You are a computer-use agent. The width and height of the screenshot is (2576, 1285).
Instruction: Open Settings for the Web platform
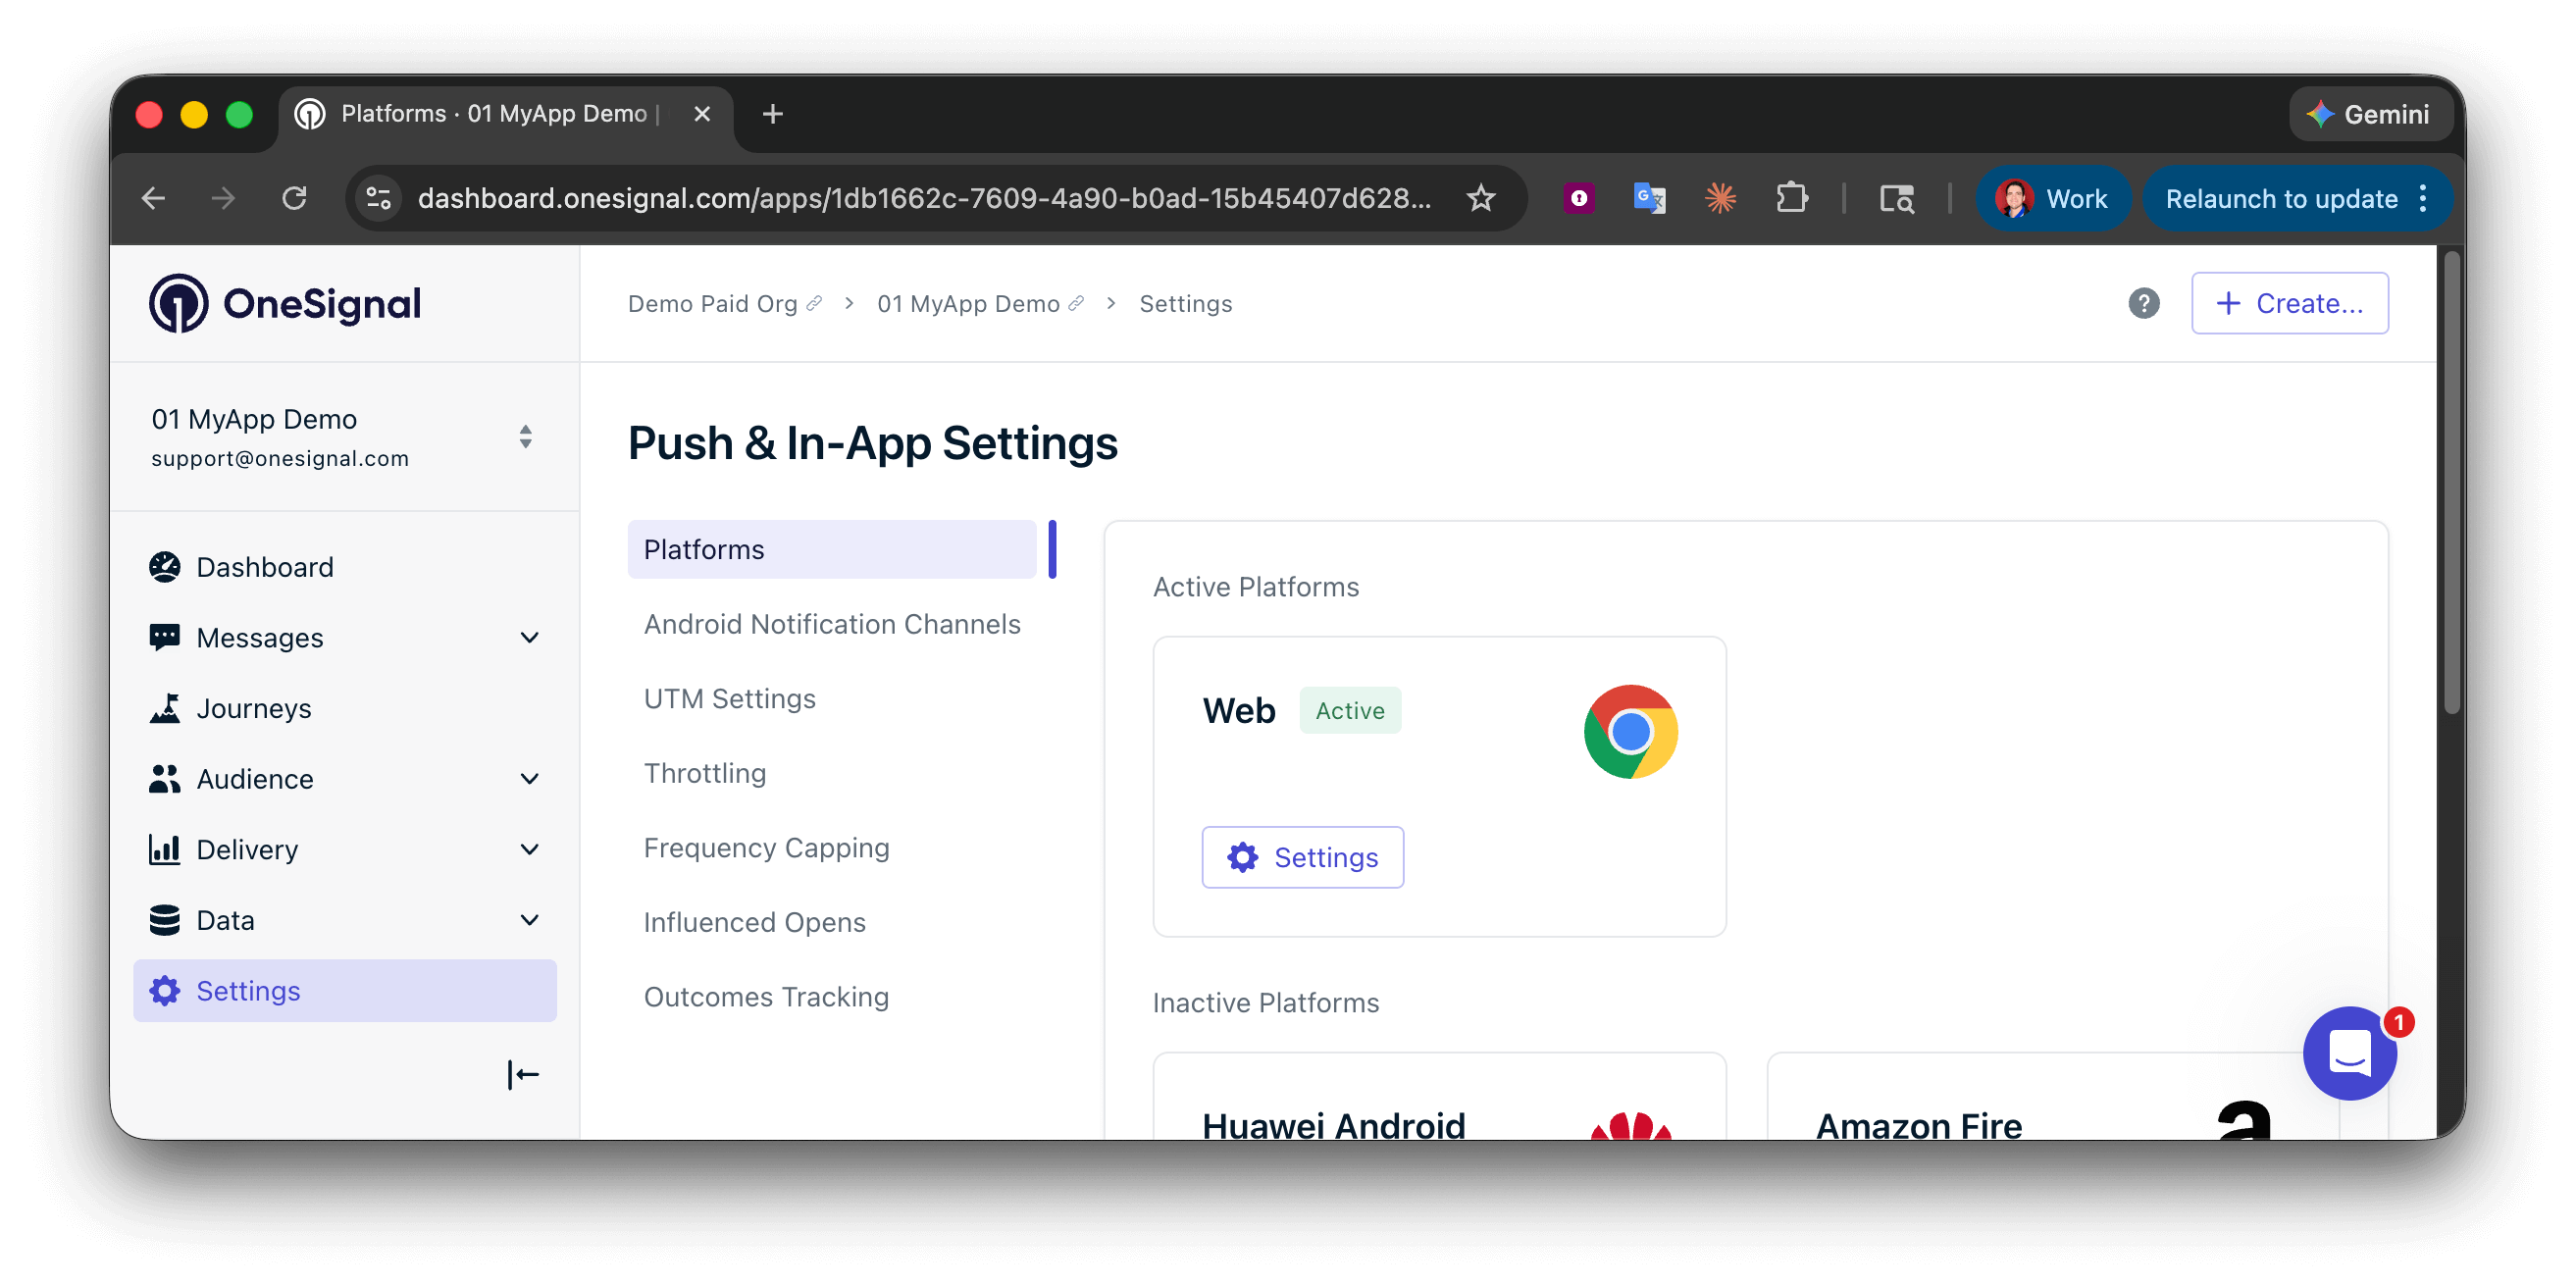click(x=1302, y=857)
